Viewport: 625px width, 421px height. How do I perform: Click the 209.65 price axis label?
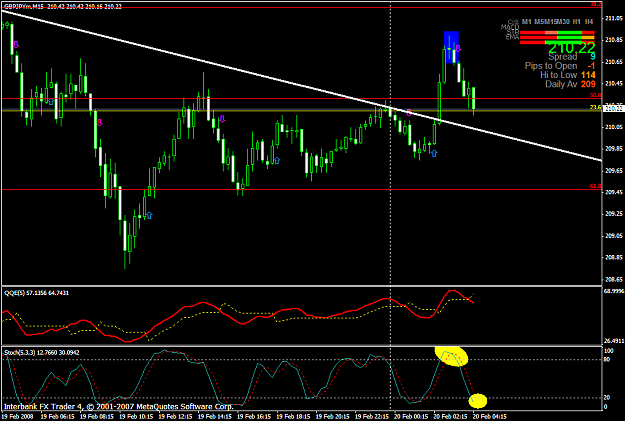[x=614, y=171]
